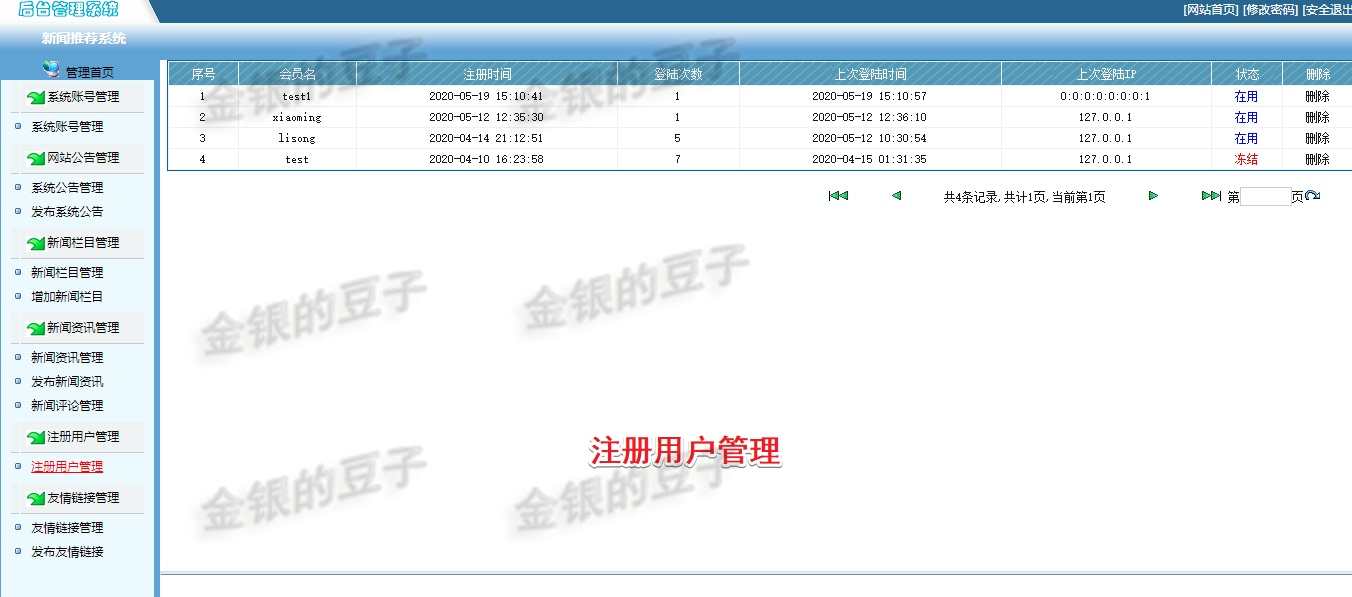Unfreeze user test by clicking 冻结
Image resolution: width=1352 pixels, height=597 pixels.
pyautogui.click(x=1247, y=158)
